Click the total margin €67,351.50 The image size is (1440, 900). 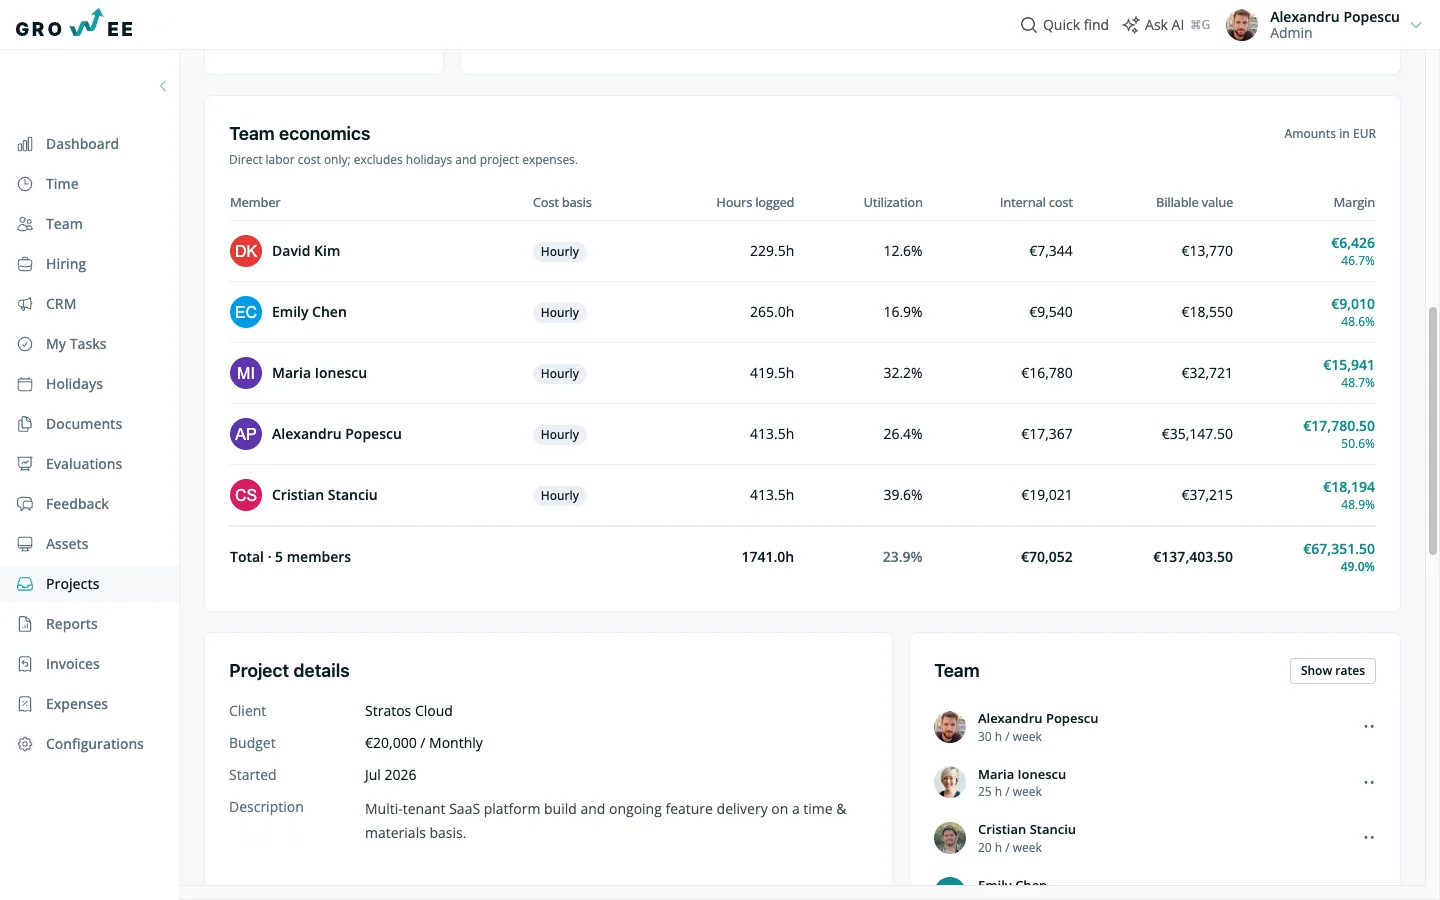1338,549
